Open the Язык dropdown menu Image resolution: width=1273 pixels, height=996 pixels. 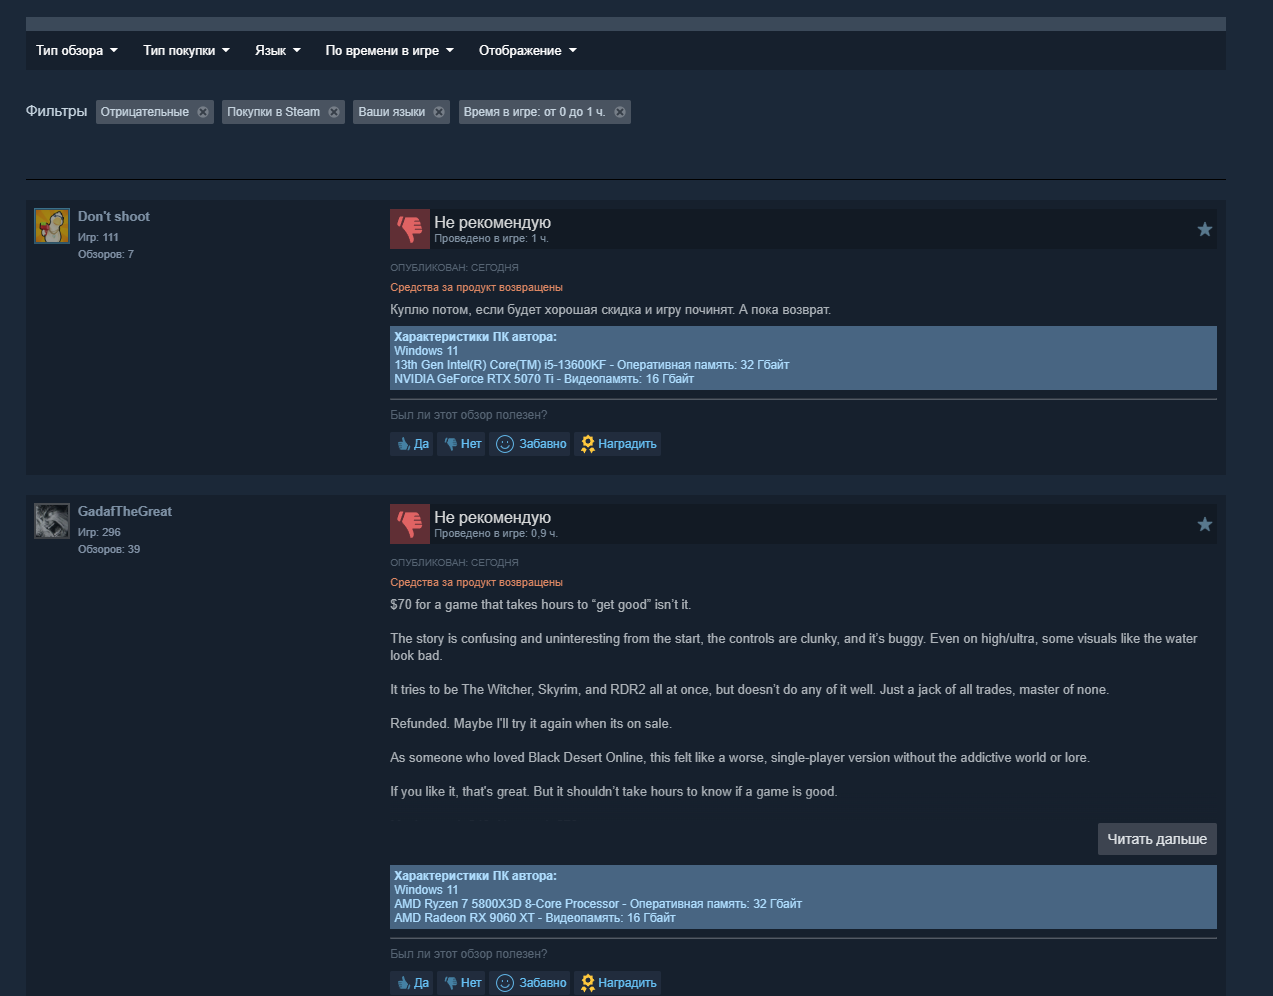pyautogui.click(x=278, y=51)
